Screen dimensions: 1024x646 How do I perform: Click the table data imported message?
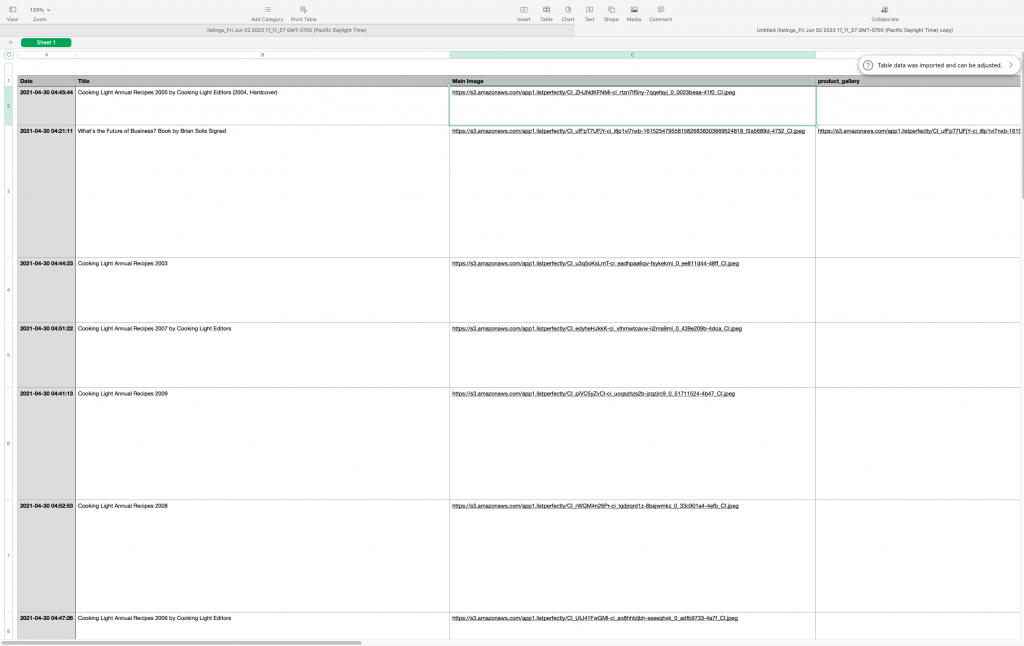click(x=939, y=65)
